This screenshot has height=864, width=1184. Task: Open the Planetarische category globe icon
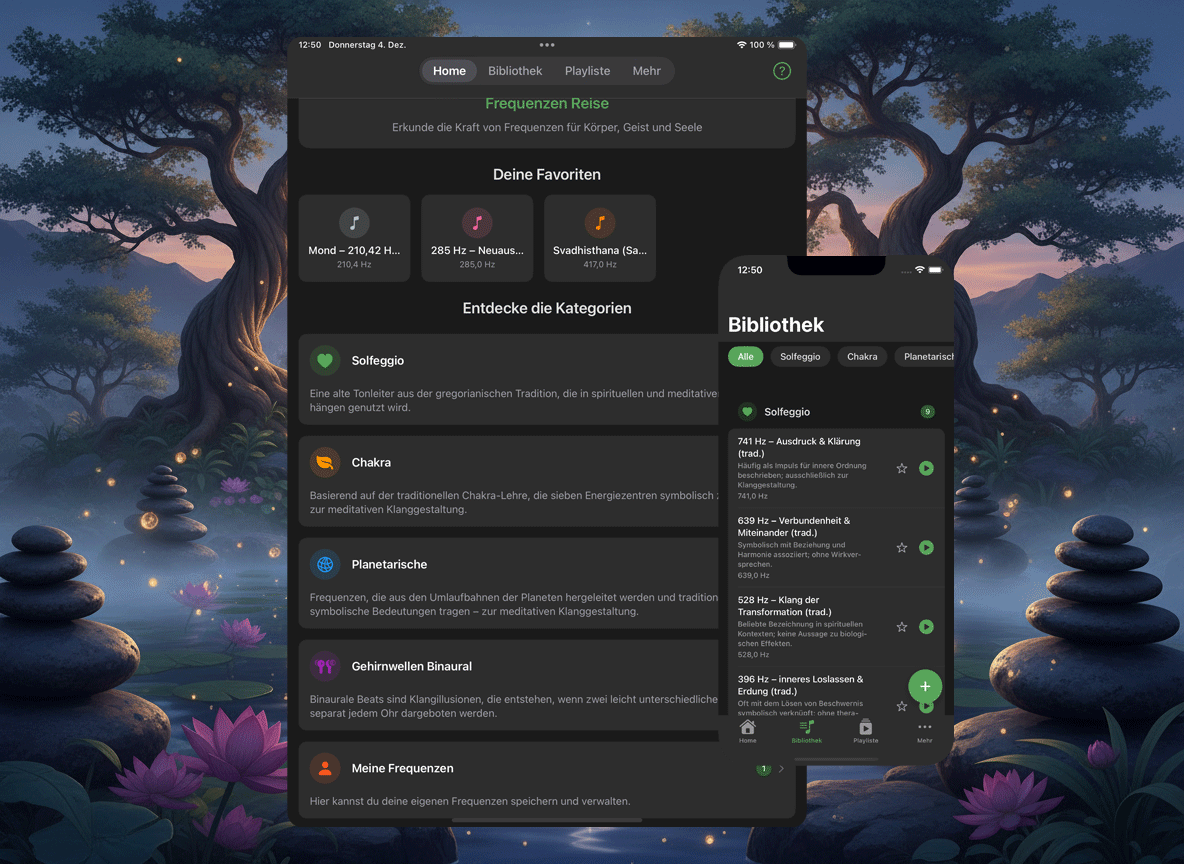click(x=325, y=565)
